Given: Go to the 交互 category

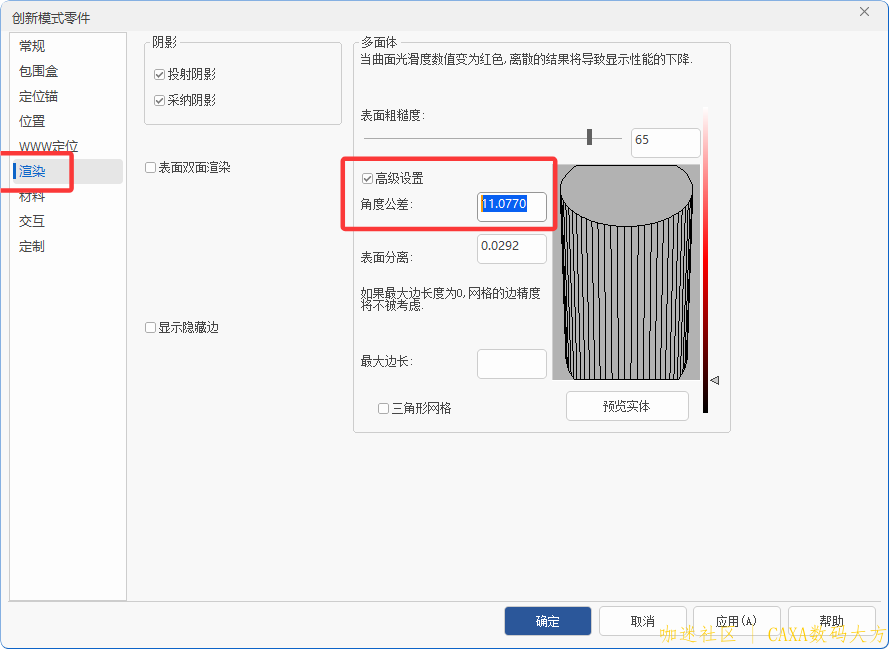Looking at the screenshot, I should tap(32, 221).
